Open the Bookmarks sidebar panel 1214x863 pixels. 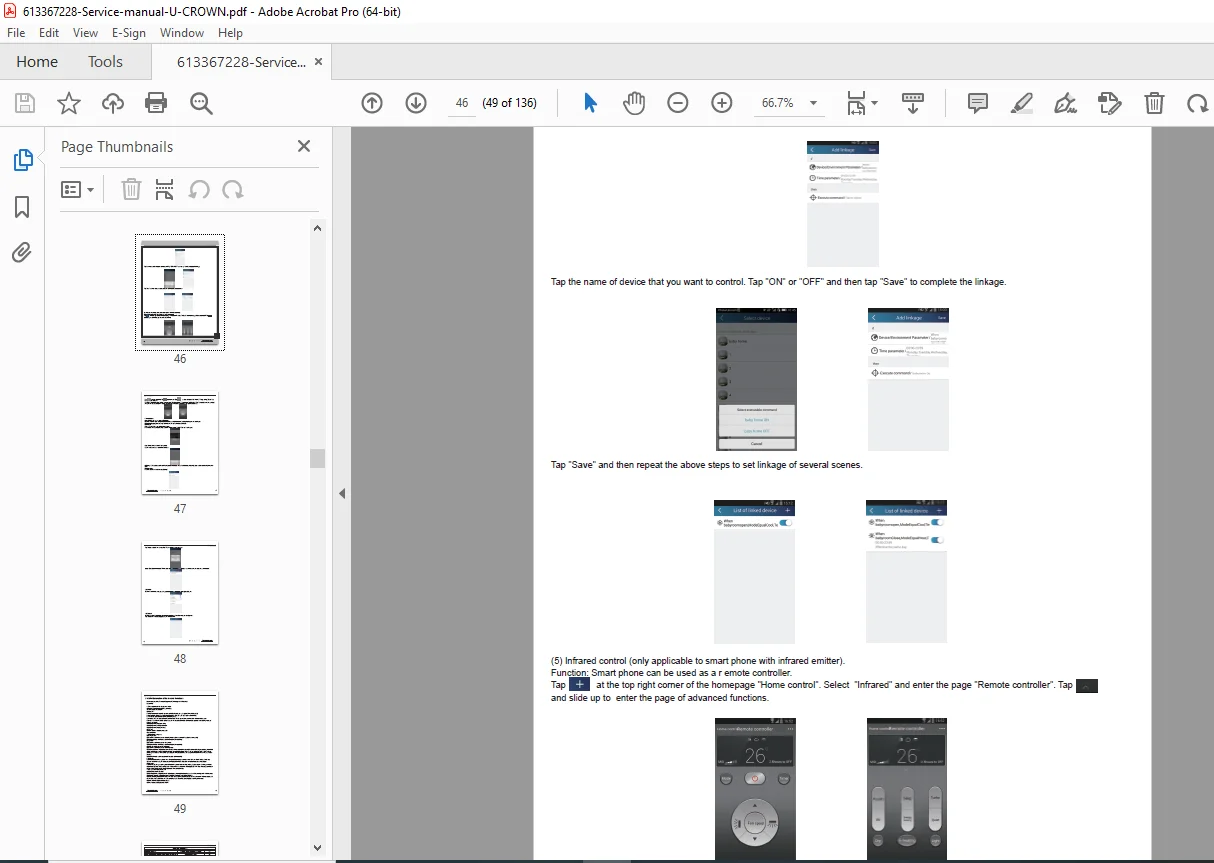[22, 207]
